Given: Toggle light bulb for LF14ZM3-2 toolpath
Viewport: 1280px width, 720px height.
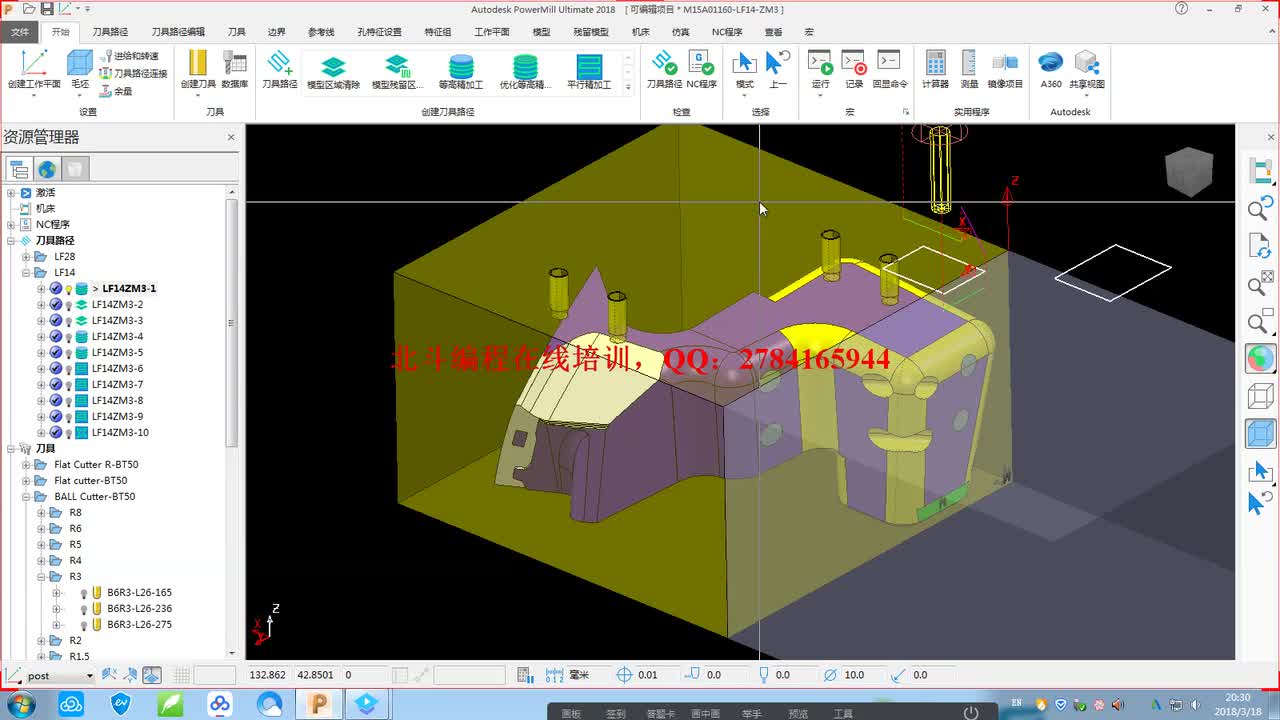Looking at the screenshot, I should point(69,305).
